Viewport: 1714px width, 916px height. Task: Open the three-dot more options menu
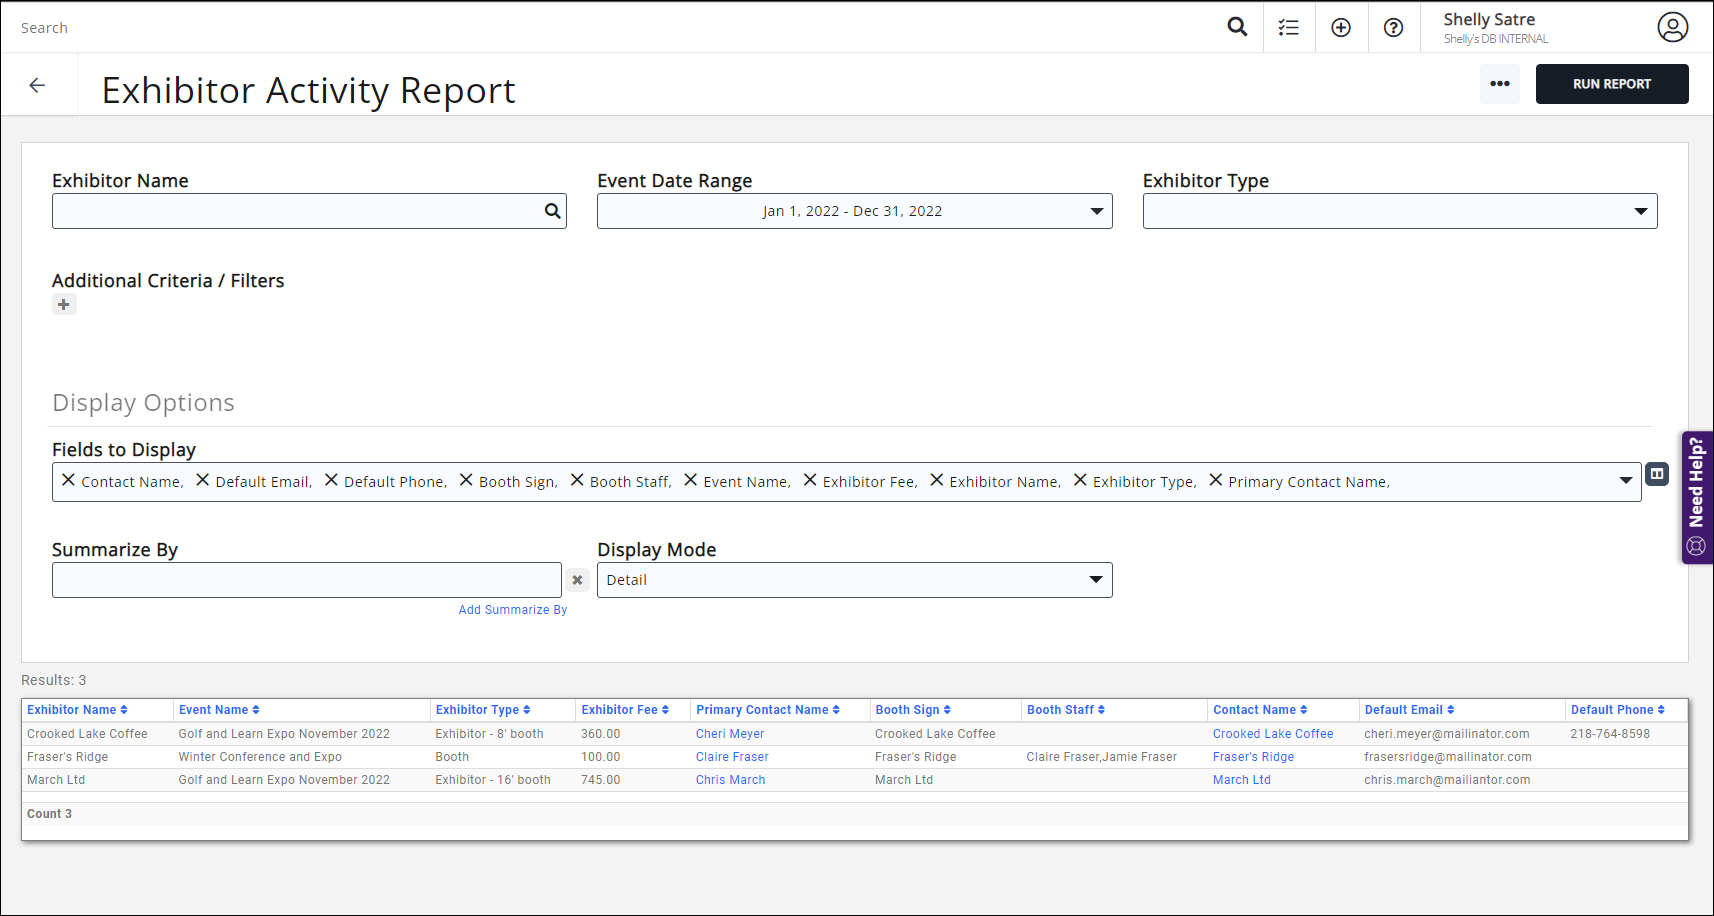point(1499,84)
